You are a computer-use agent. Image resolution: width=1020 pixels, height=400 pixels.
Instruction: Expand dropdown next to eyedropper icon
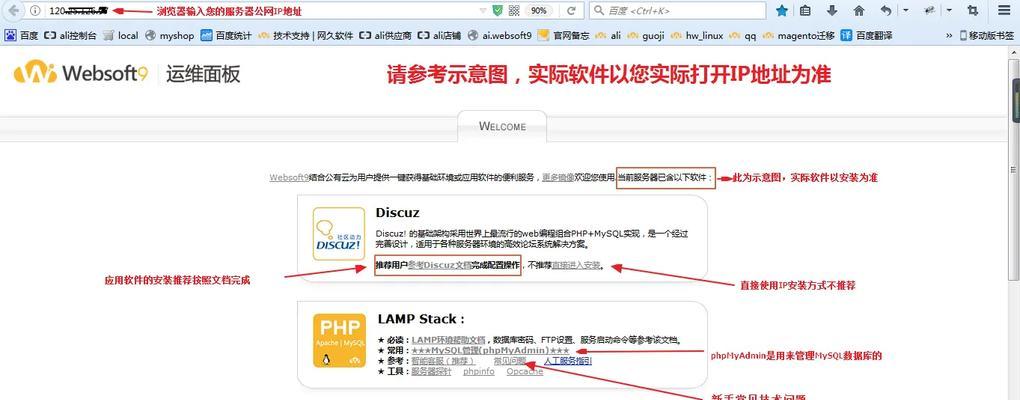[x=949, y=10]
